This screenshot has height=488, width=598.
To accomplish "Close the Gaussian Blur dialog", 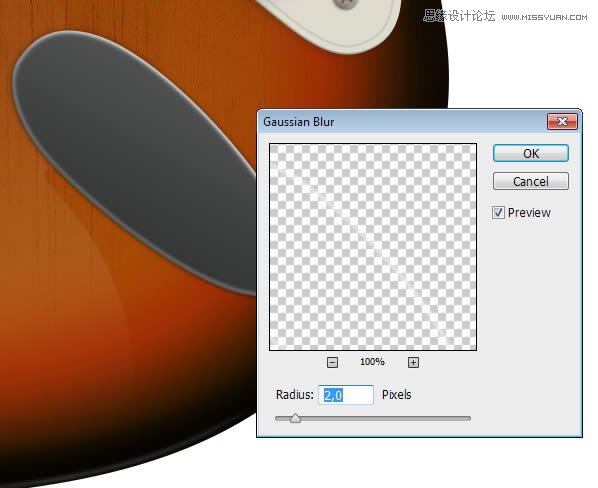I will [562, 122].
